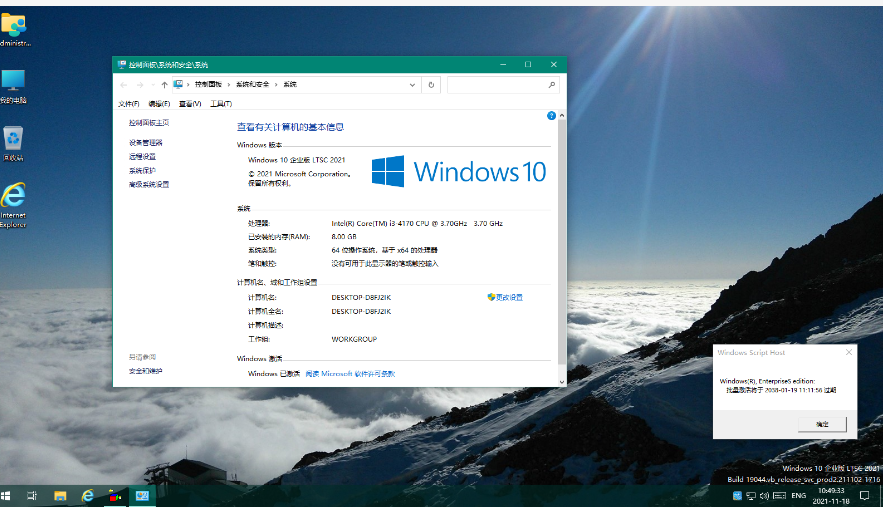Click Task View button on the taskbar
Viewport: 883px width, 509px height.
(x=33, y=495)
